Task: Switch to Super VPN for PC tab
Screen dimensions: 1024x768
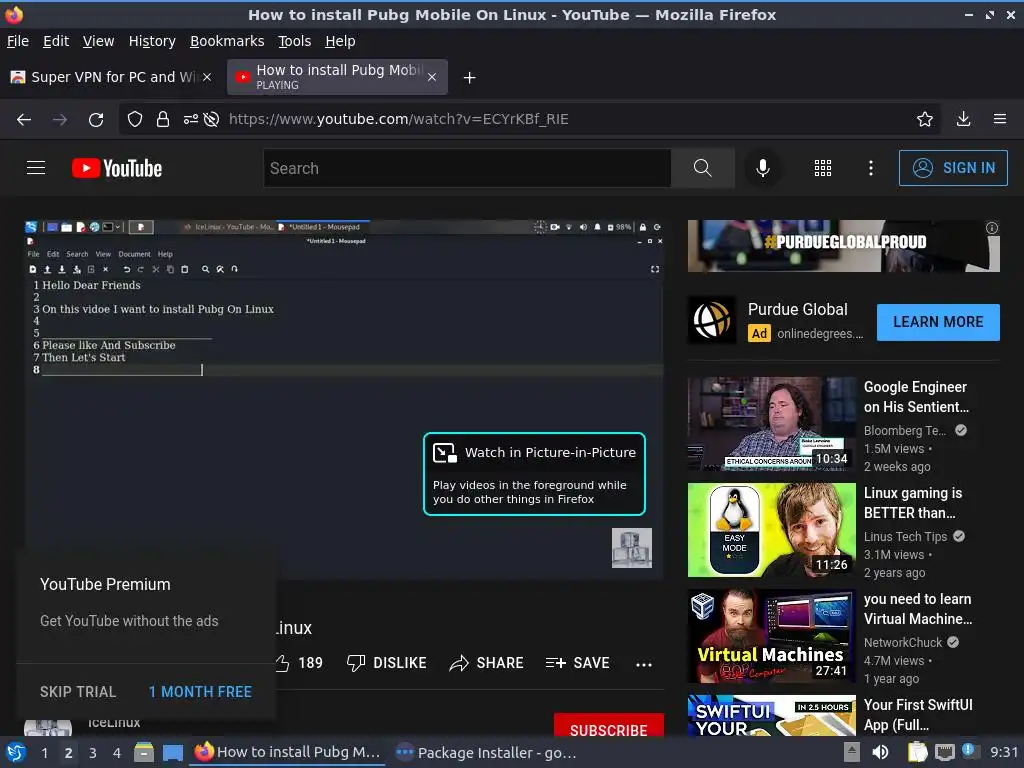Action: (111, 77)
